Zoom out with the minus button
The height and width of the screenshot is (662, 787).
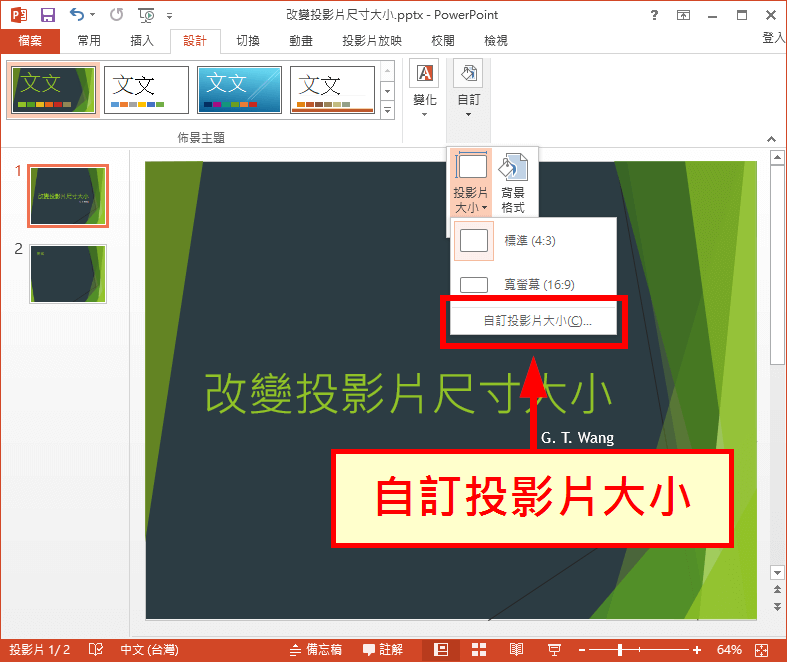(582, 650)
